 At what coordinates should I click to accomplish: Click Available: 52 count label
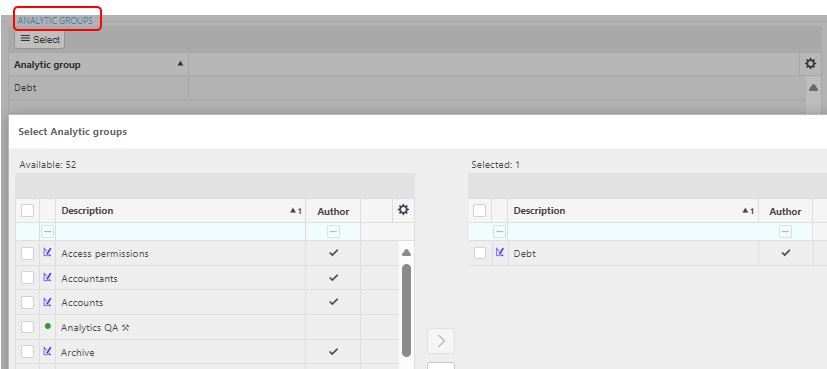point(48,164)
